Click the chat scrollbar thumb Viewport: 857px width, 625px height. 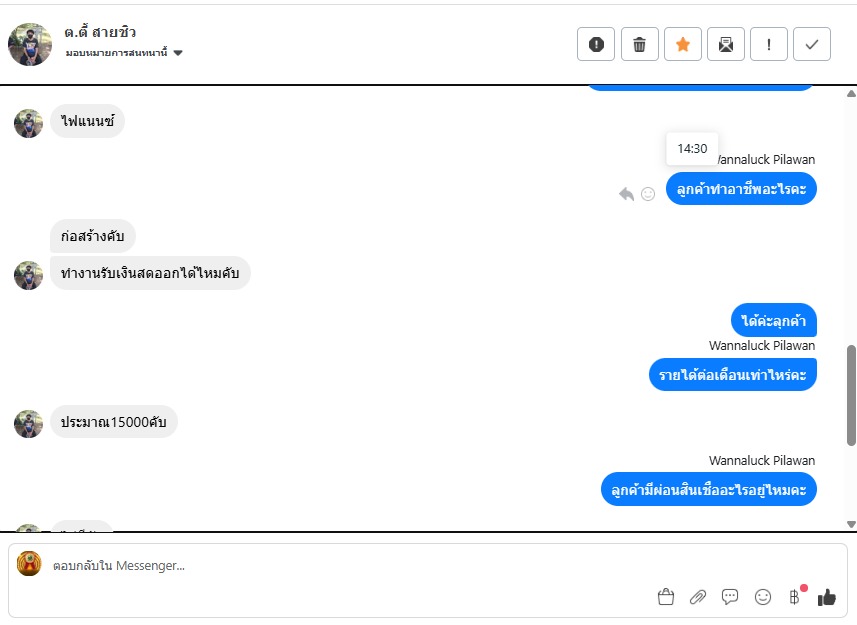[x=851, y=396]
